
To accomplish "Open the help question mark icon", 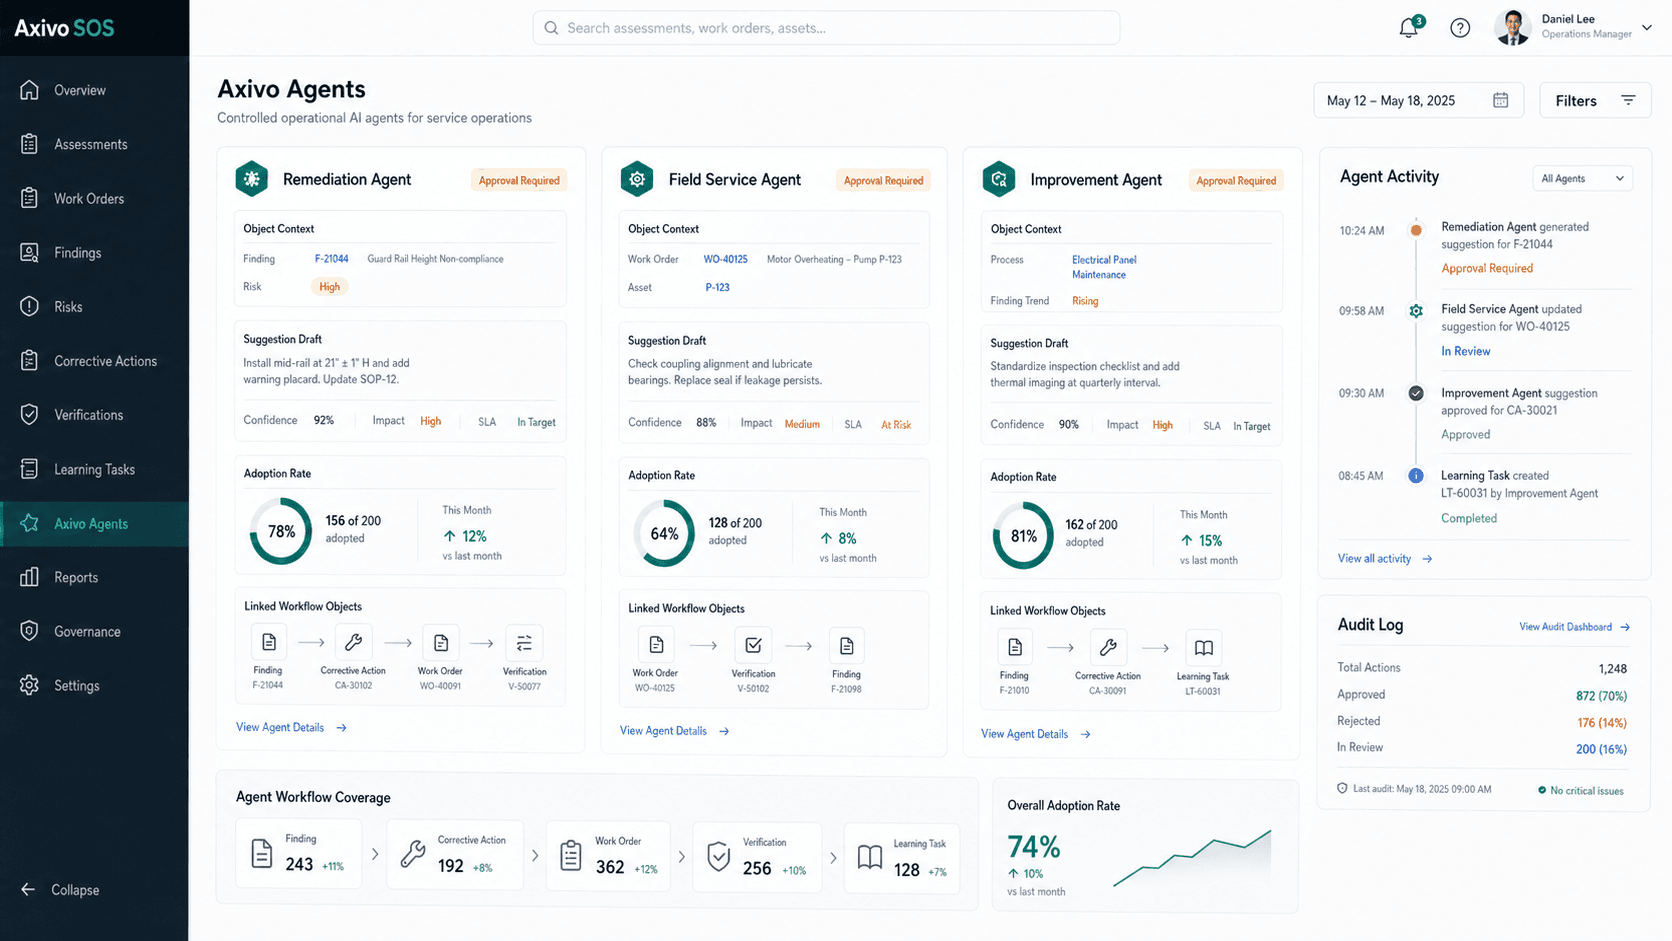I will [1460, 28].
